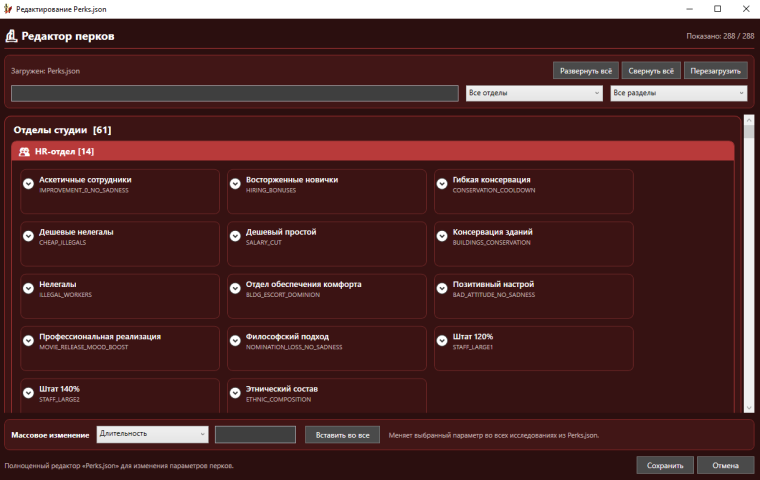The image size is (760, 480).
Task: Click the scrollbar down arrow
Action: click(x=749, y=408)
